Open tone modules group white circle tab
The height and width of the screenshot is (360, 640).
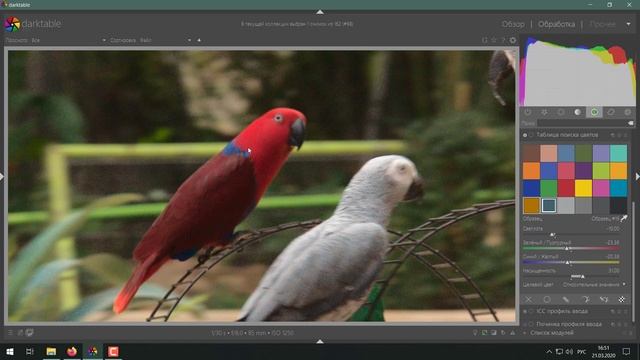578,112
